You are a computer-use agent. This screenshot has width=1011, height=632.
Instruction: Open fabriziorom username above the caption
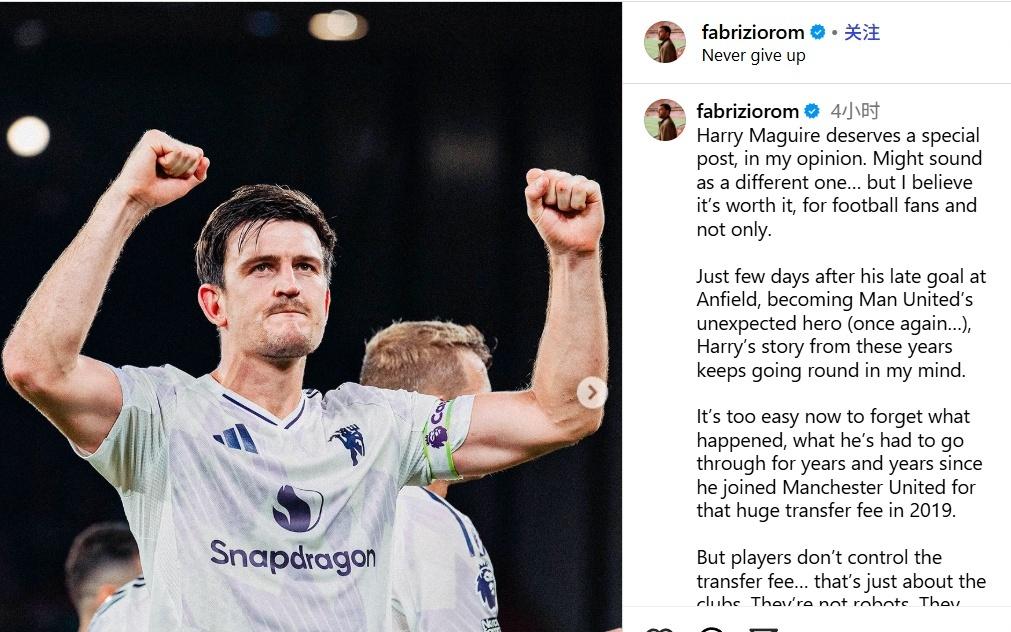[747, 111]
